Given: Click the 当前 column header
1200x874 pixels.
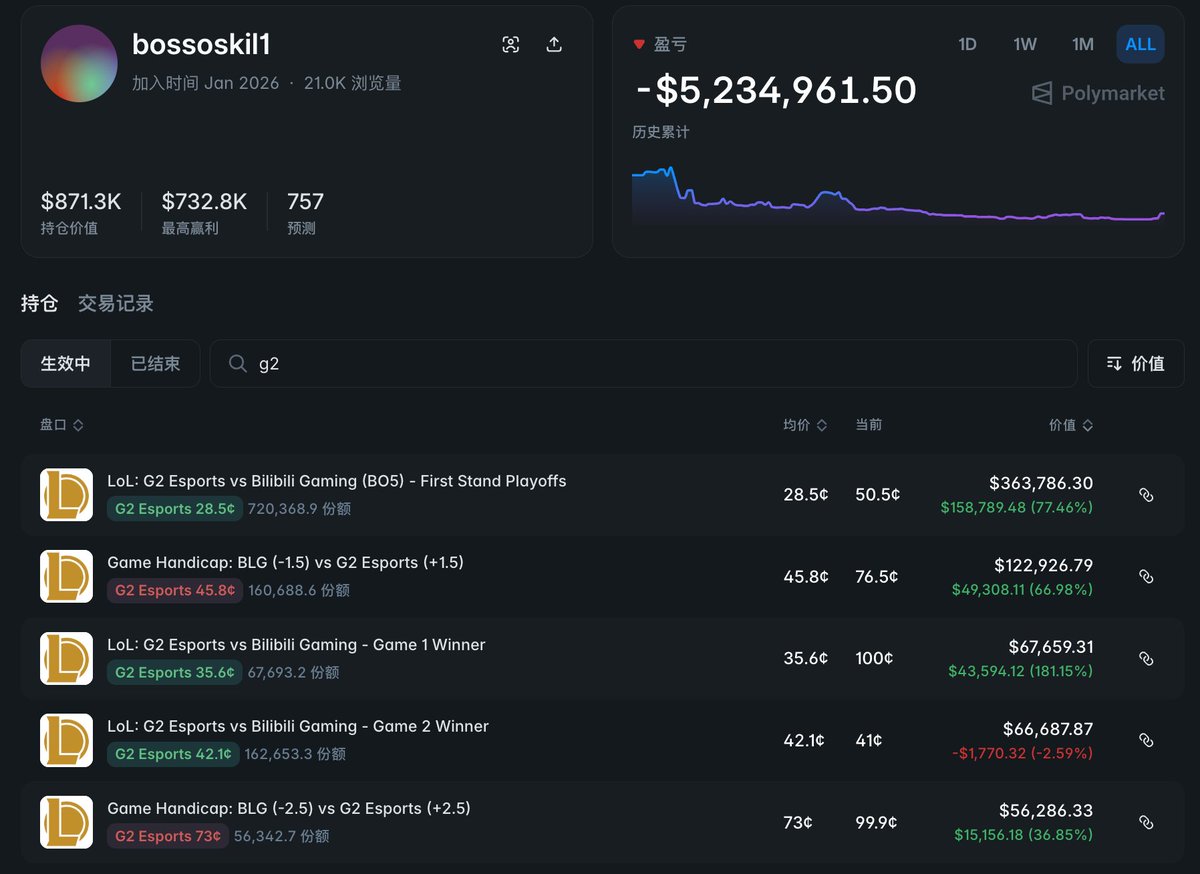Looking at the screenshot, I should [x=869, y=425].
